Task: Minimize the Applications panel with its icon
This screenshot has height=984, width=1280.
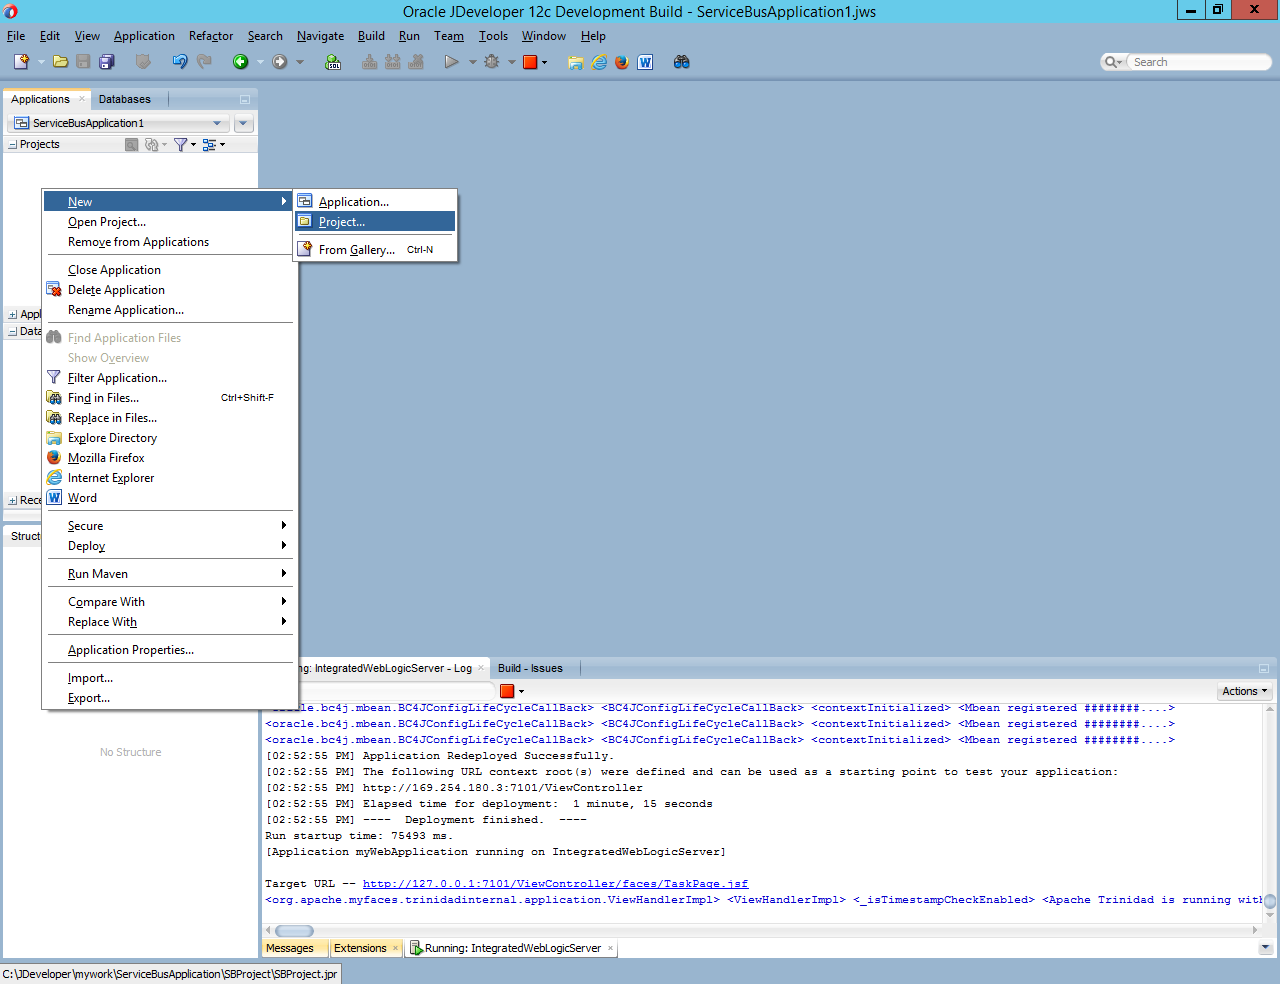Action: tap(245, 99)
